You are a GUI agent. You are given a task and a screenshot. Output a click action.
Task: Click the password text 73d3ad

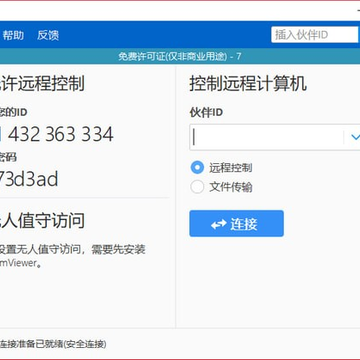click(x=29, y=179)
